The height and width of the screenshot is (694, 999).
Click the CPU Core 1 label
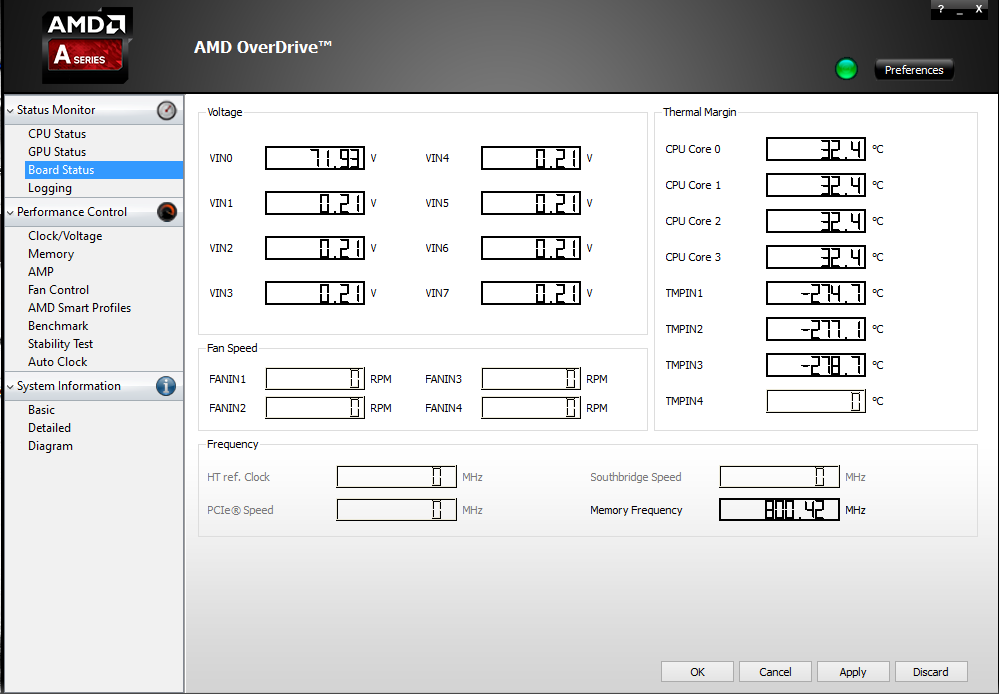pos(693,185)
